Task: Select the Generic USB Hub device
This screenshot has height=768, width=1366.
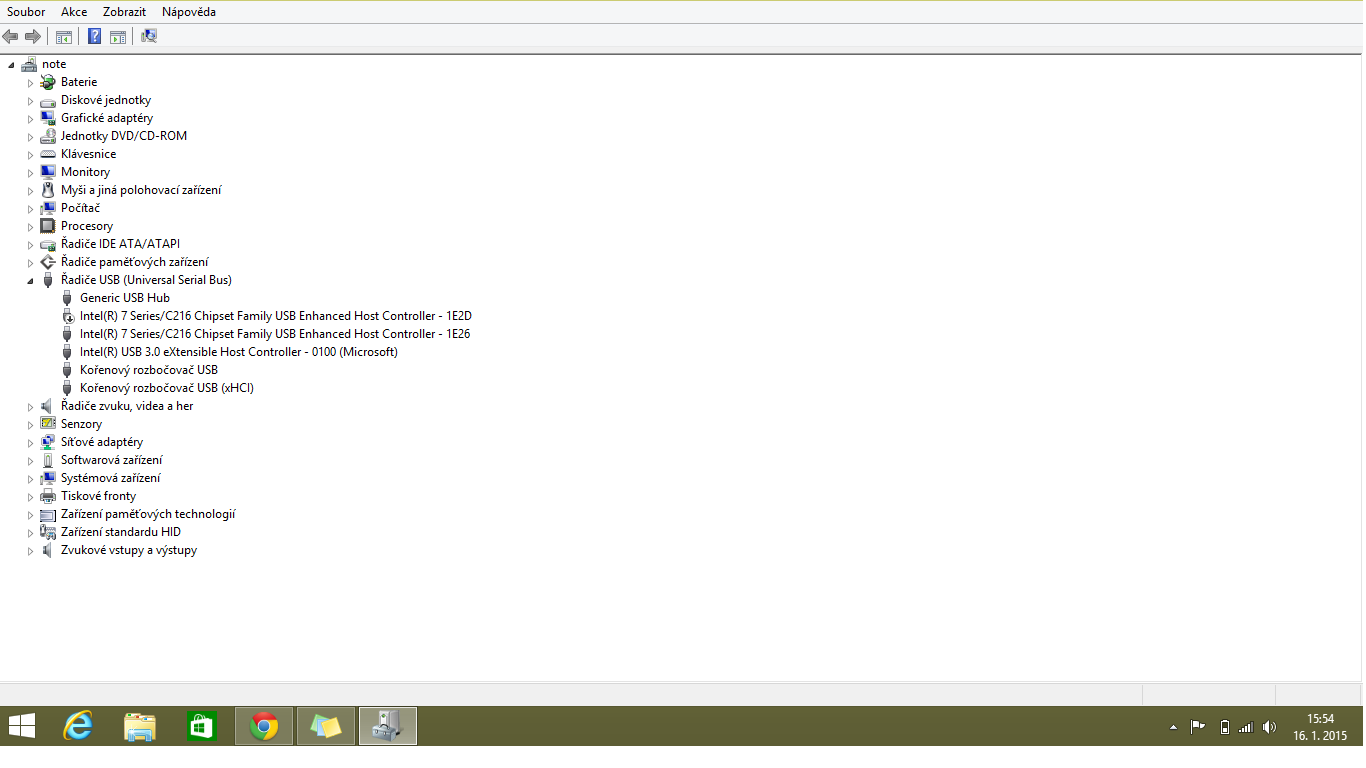Action: click(124, 298)
